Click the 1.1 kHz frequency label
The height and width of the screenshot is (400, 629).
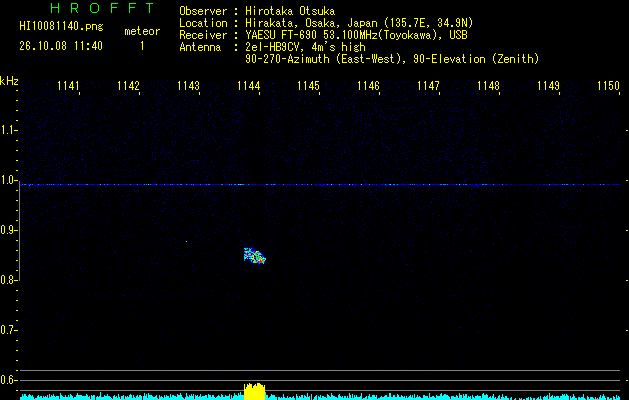coord(8,130)
